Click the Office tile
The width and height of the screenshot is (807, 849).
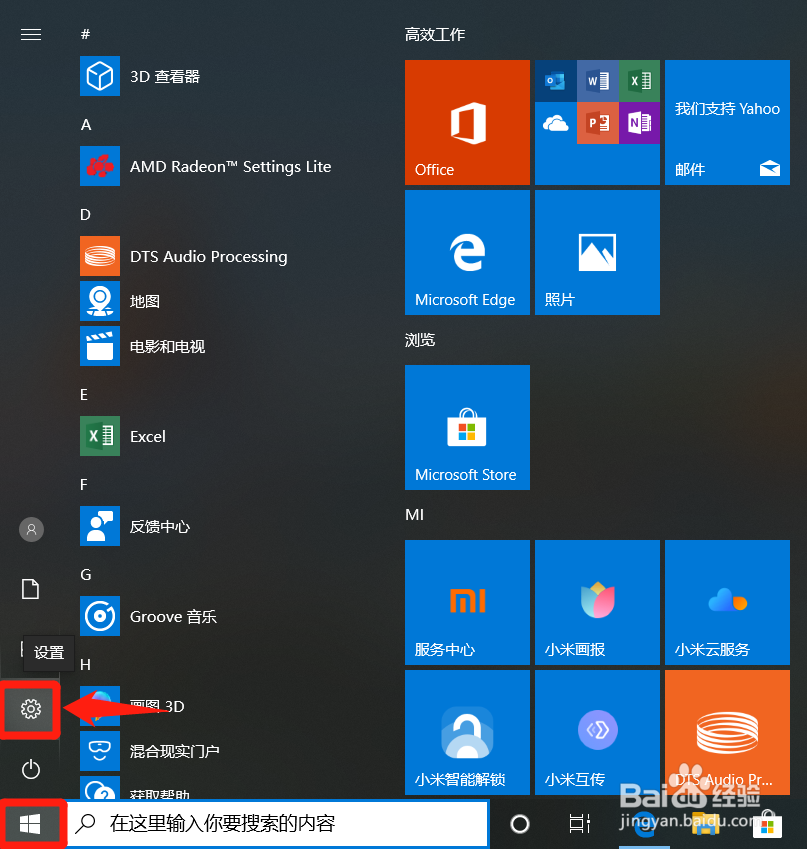tap(467, 122)
